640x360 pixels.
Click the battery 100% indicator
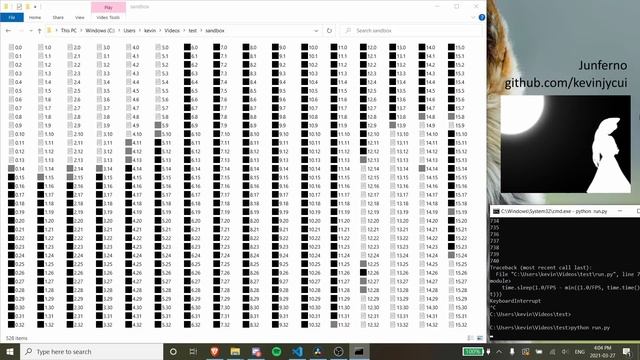click(x=473, y=351)
